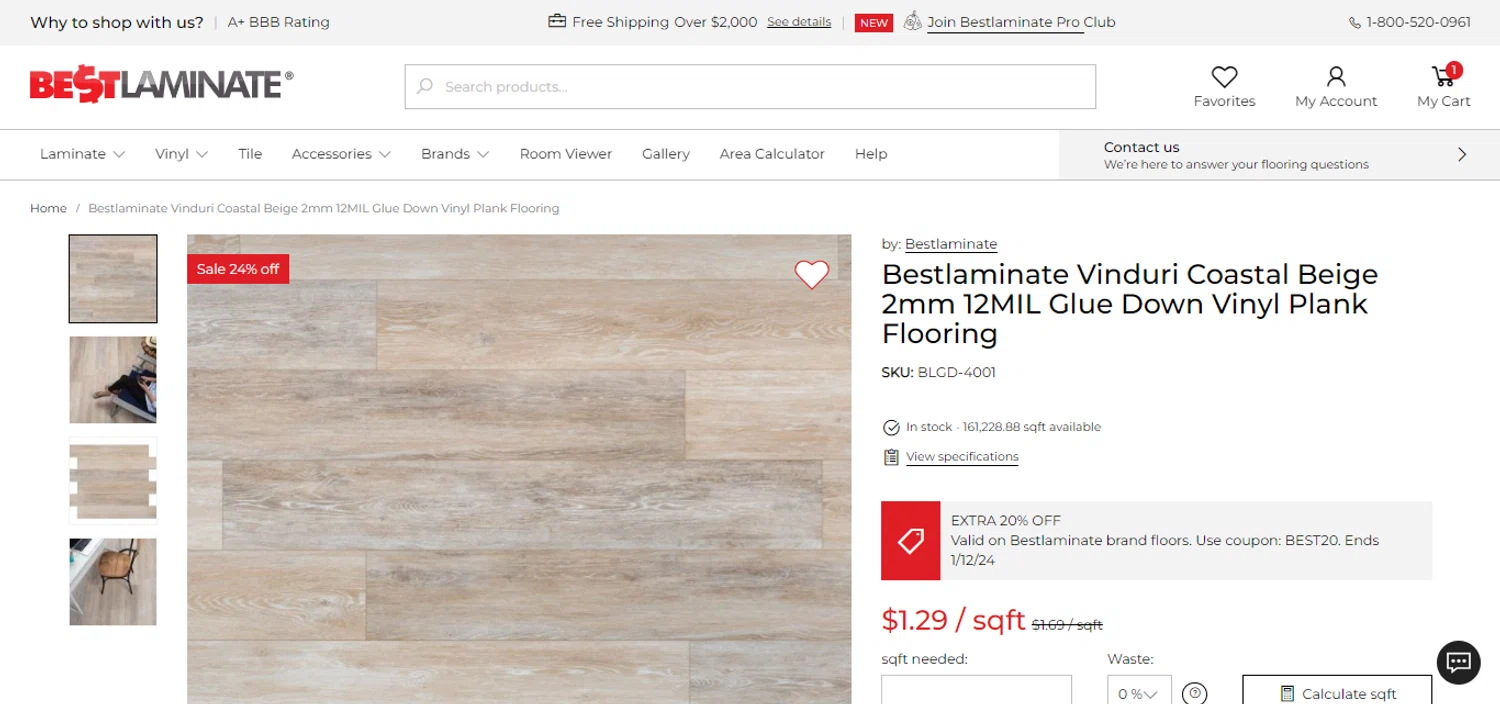Click the SKU BLGD-4001 text
The image size is (1500, 704).
click(x=938, y=373)
